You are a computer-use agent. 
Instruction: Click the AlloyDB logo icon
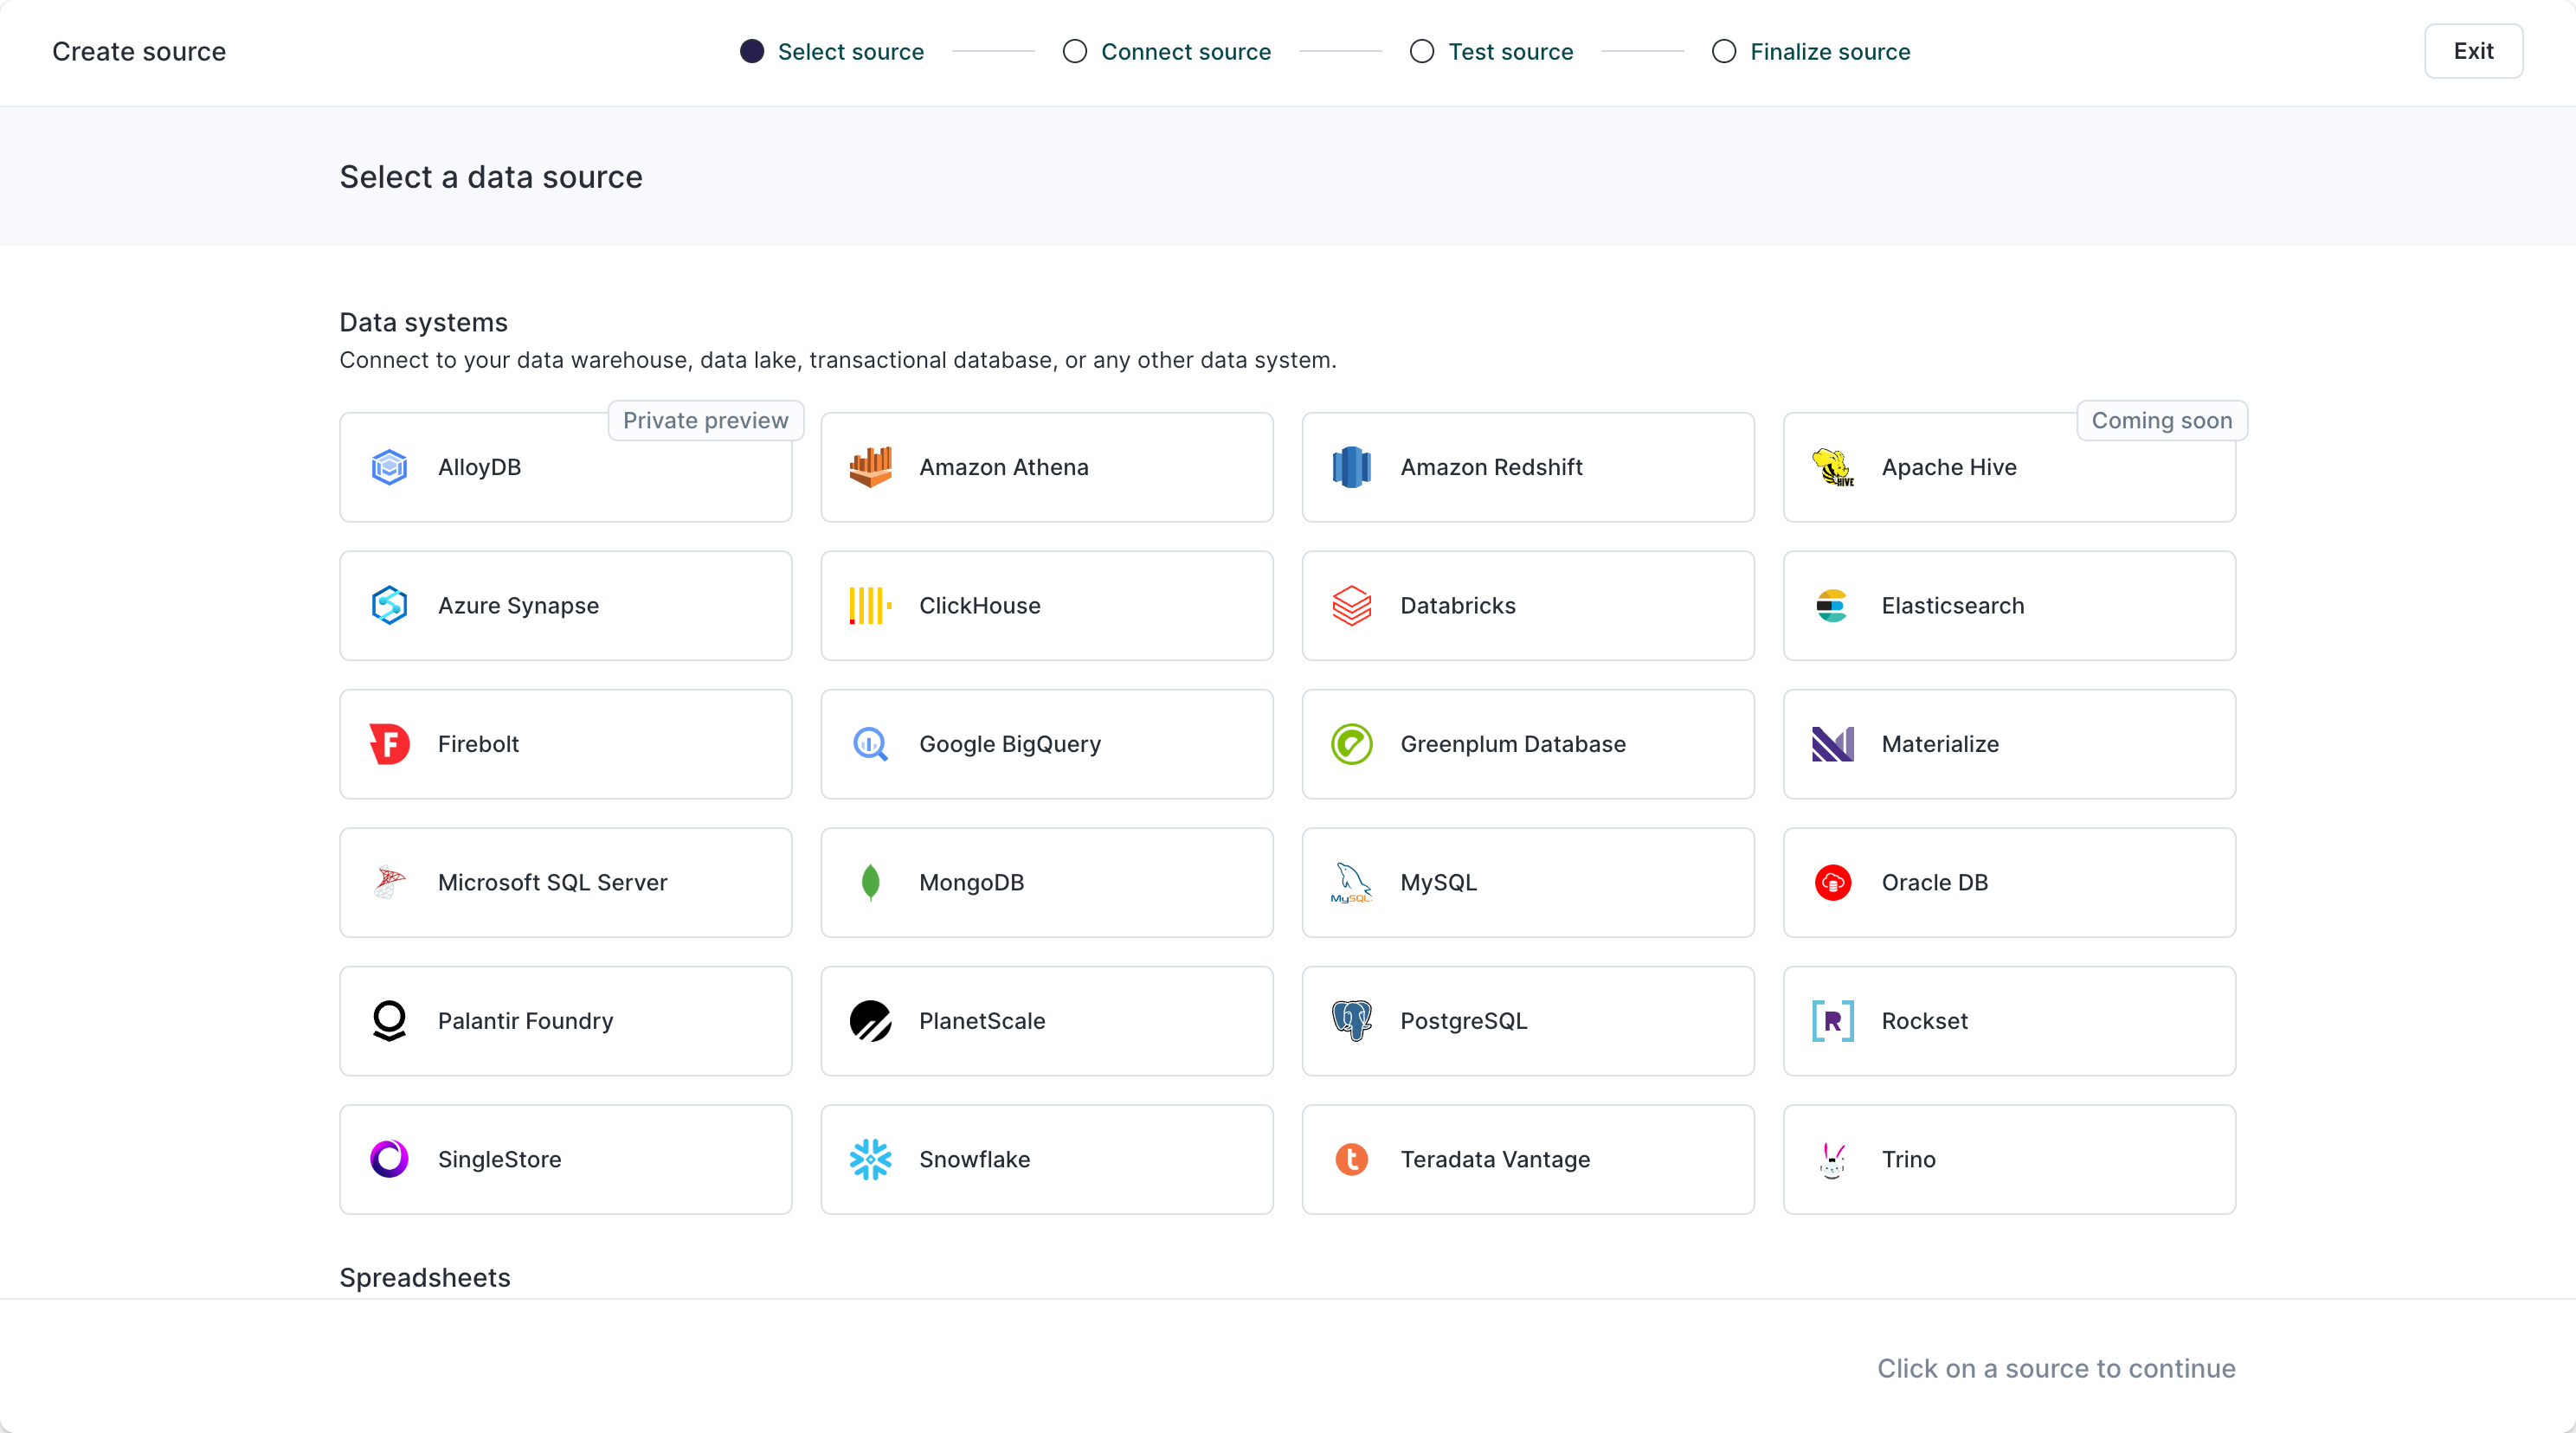[x=389, y=467]
